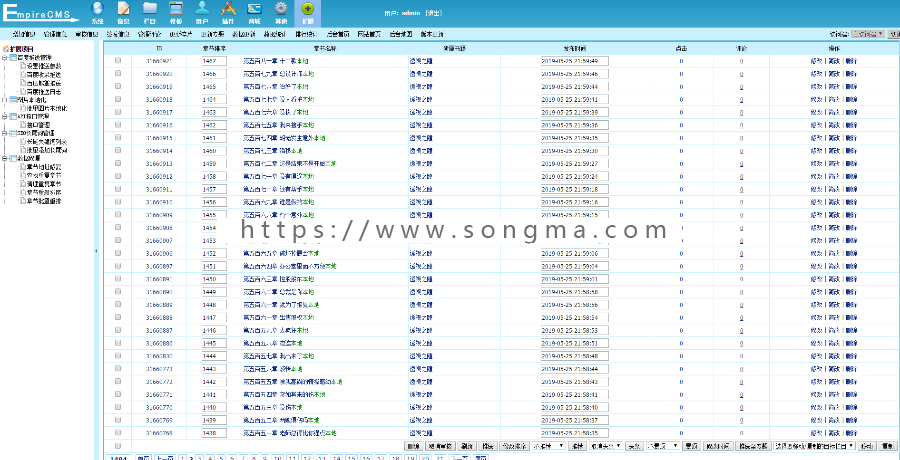Open the 模板 window icon
This screenshot has width=900, height=460.
click(176, 9)
